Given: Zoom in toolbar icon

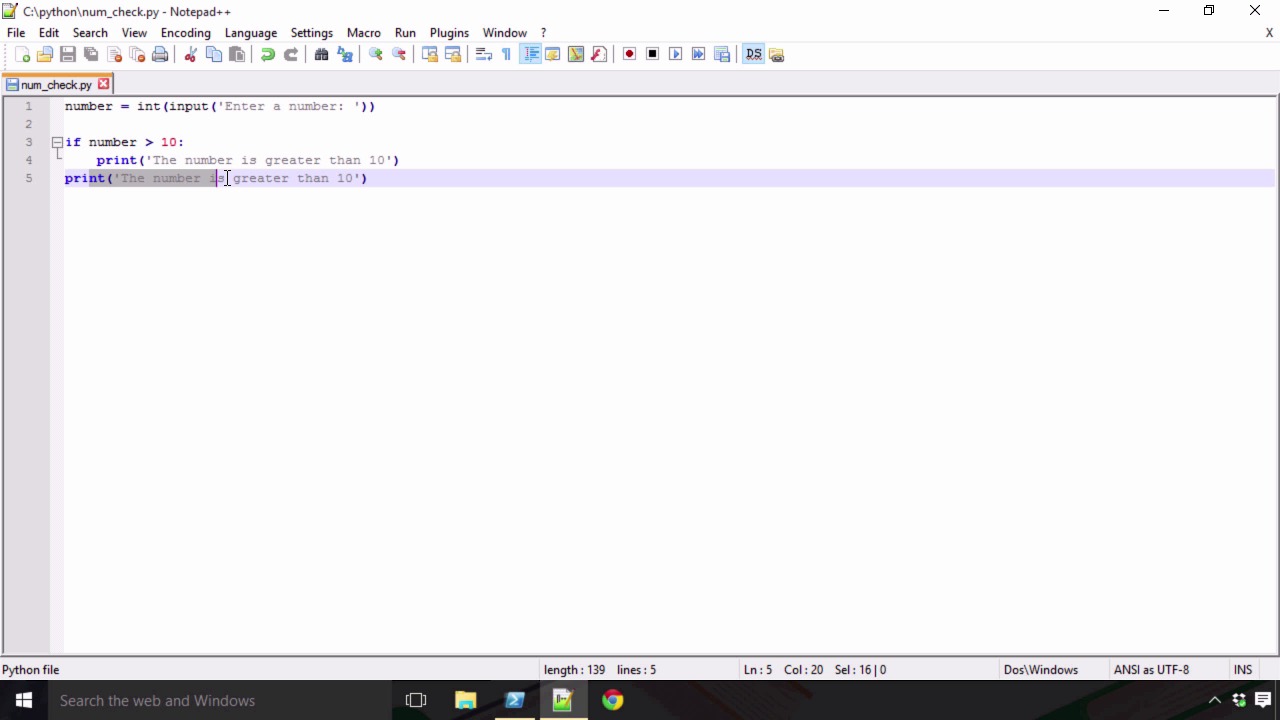Looking at the screenshot, I should tap(375, 54).
